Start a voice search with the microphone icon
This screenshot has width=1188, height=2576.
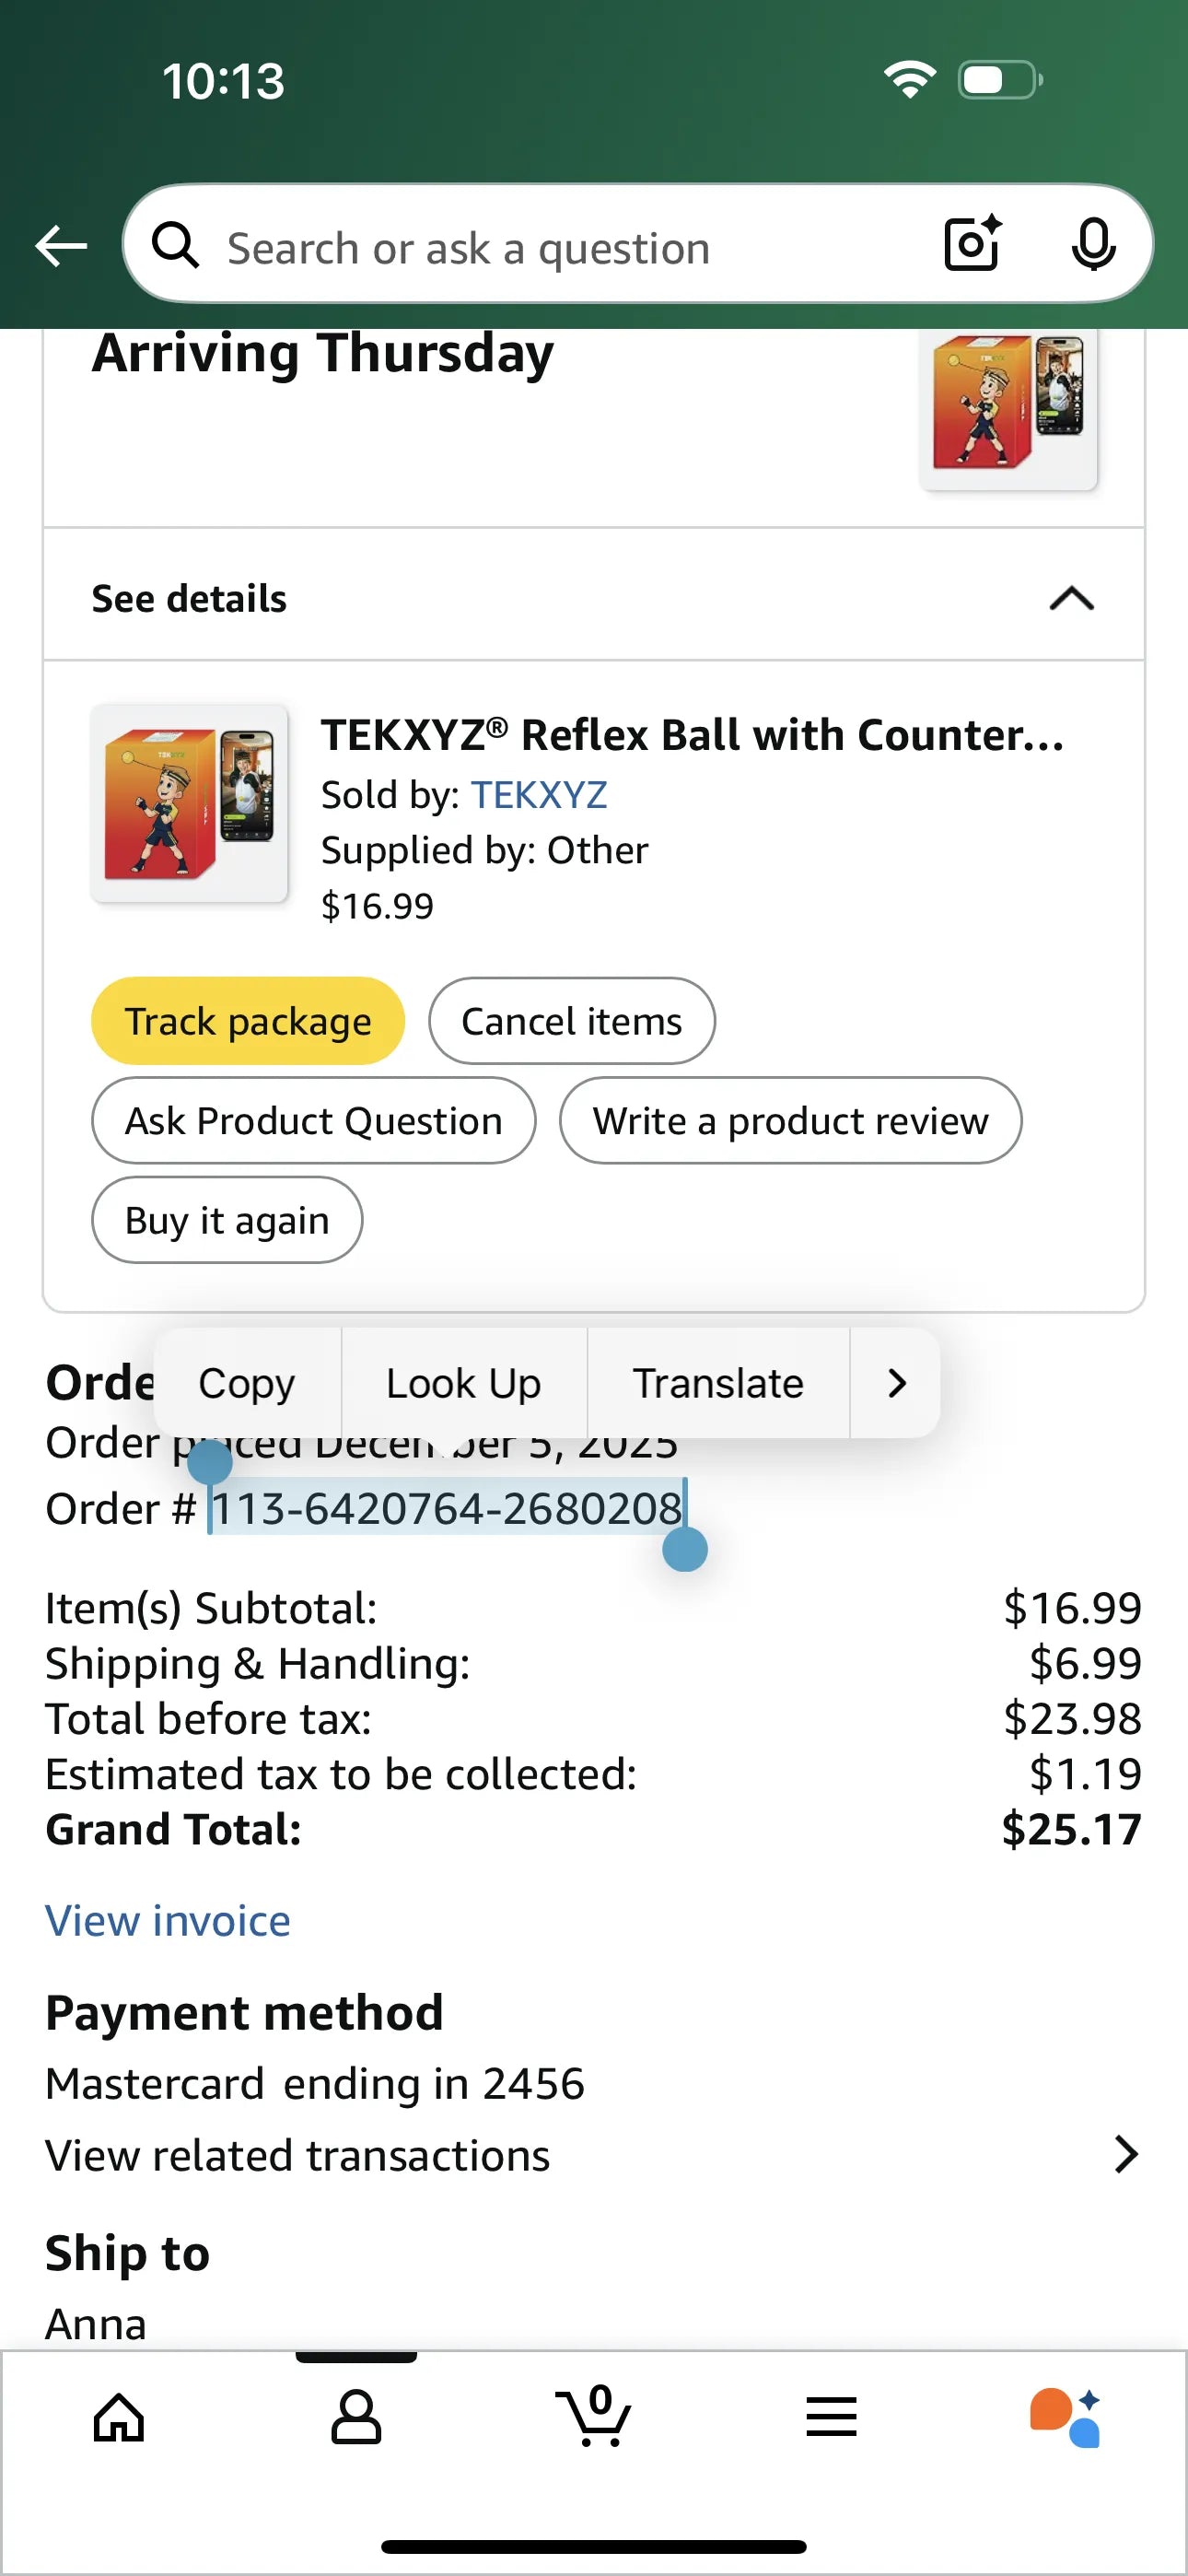[1094, 244]
